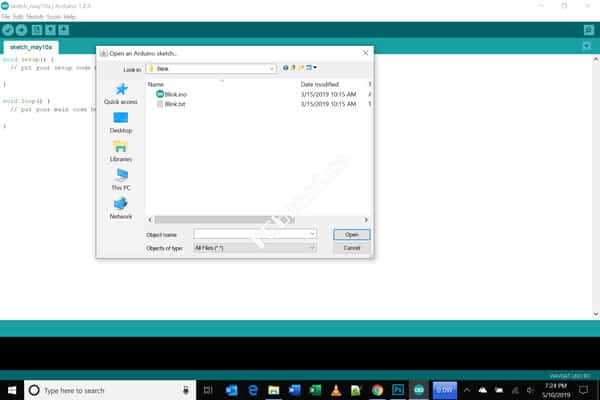Open the Tools menu
Viewport: 600px width, 400px height.
pos(56,17)
